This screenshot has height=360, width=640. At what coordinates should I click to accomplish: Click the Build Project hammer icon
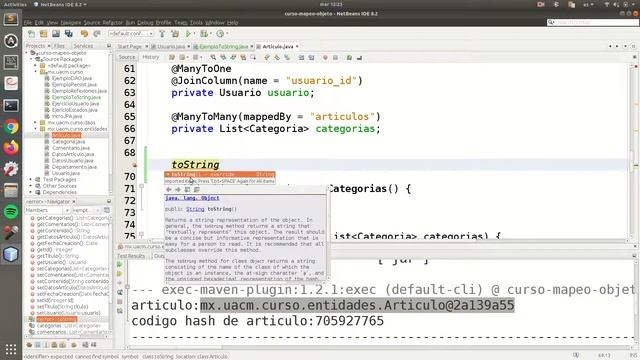pyautogui.click(x=162, y=34)
